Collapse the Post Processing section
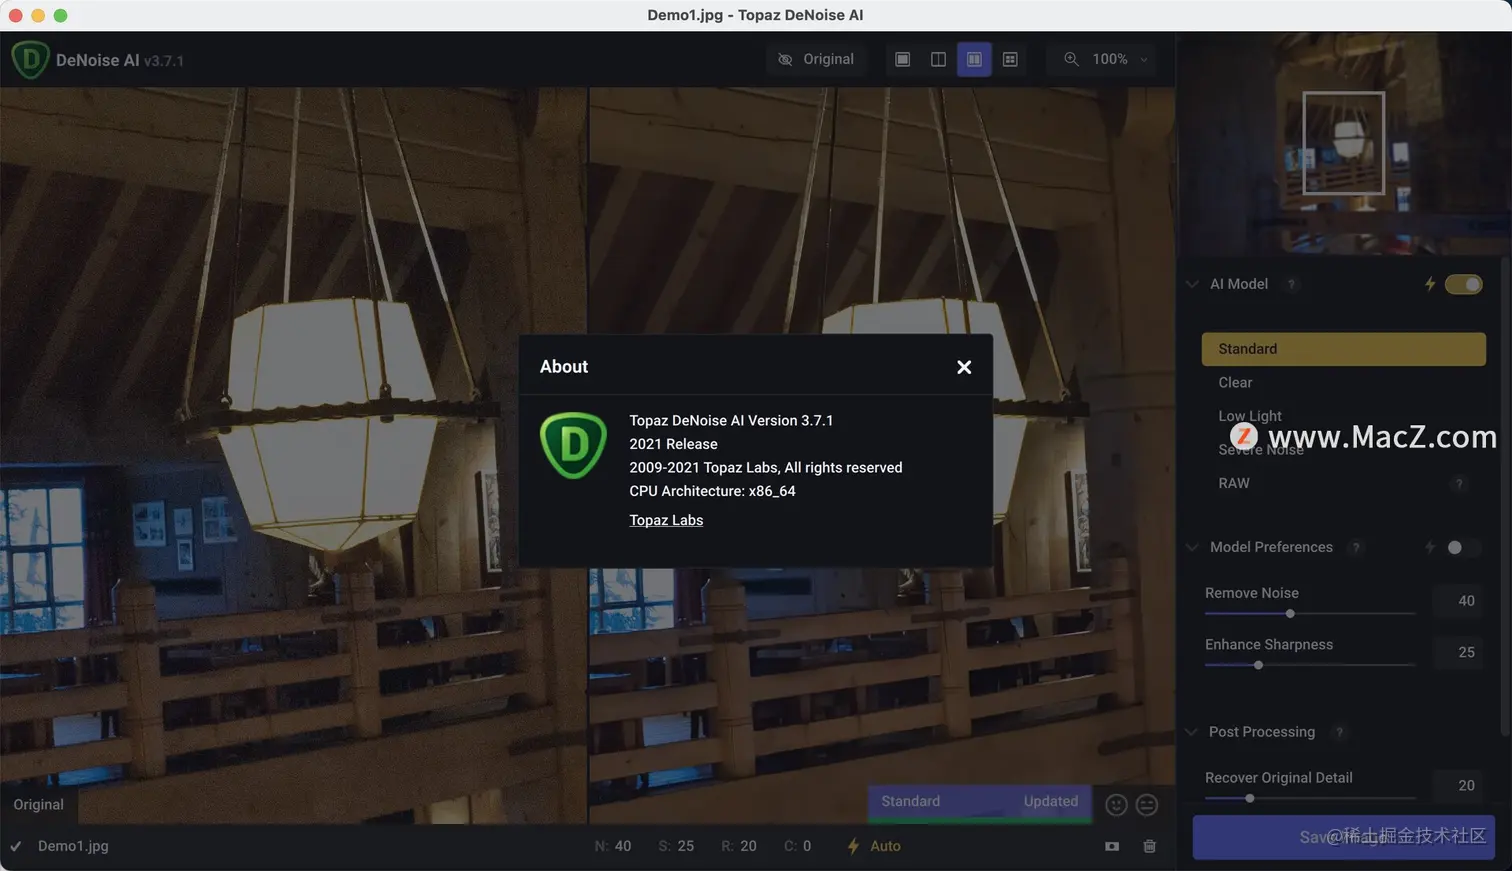The height and width of the screenshot is (871, 1512). [x=1191, y=732]
